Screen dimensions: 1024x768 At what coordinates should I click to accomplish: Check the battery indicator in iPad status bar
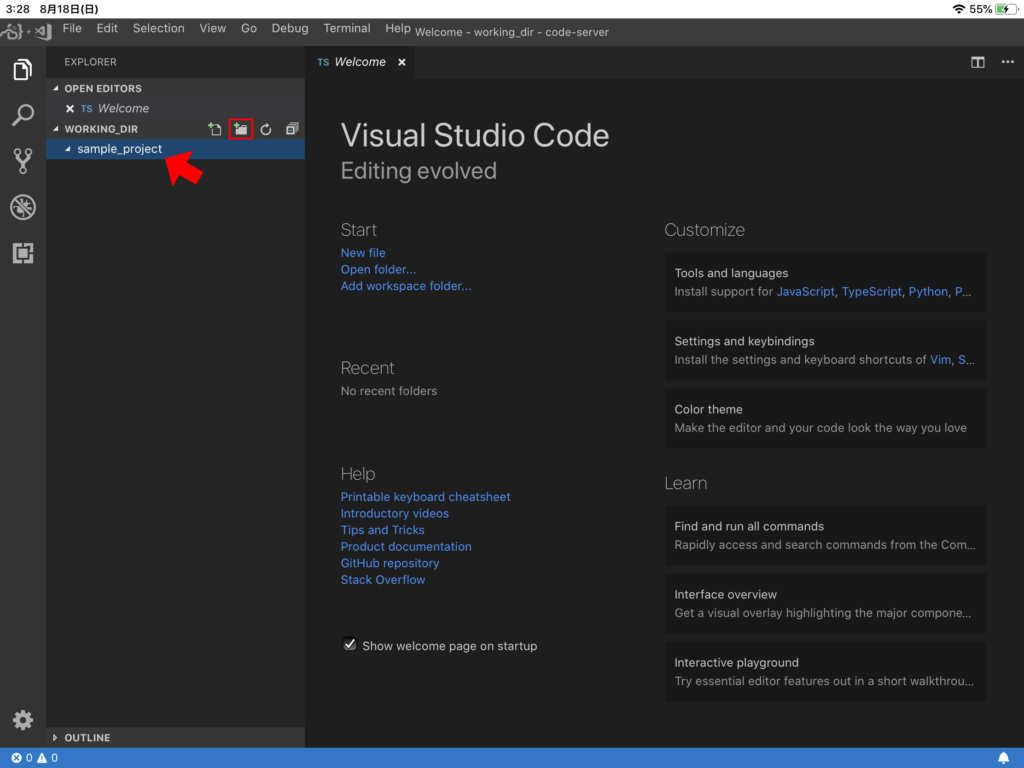tap(1006, 9)
